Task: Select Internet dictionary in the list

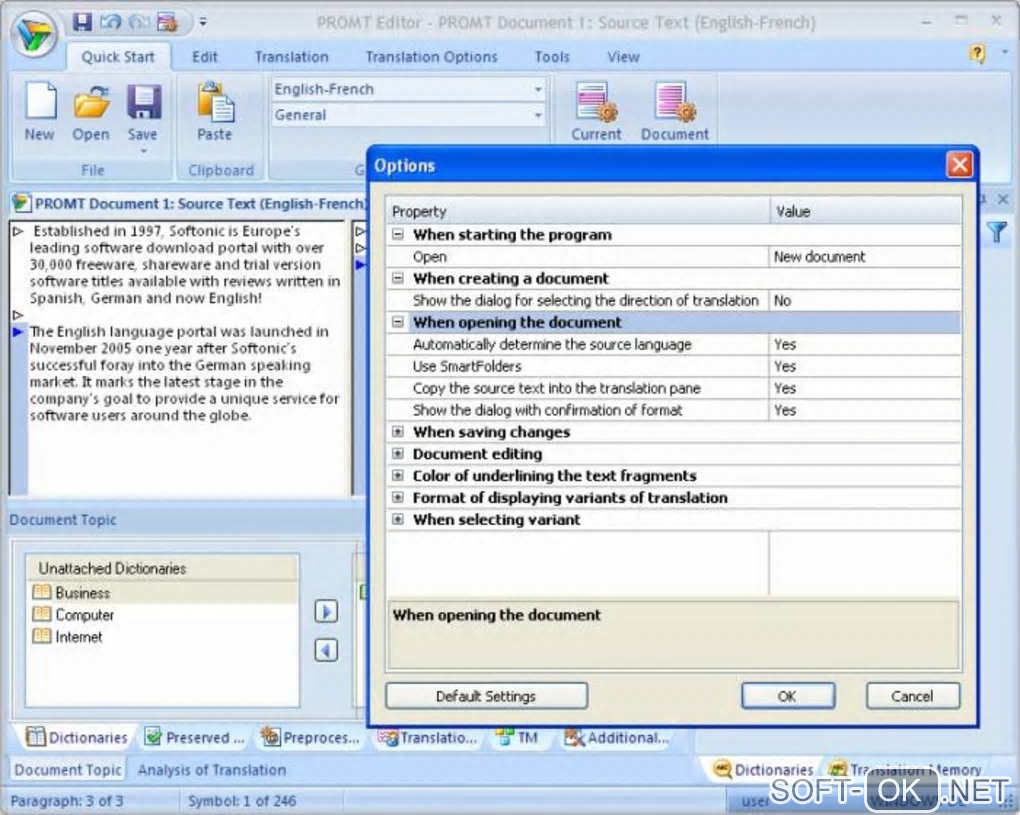Action: (x=163, y=637)
